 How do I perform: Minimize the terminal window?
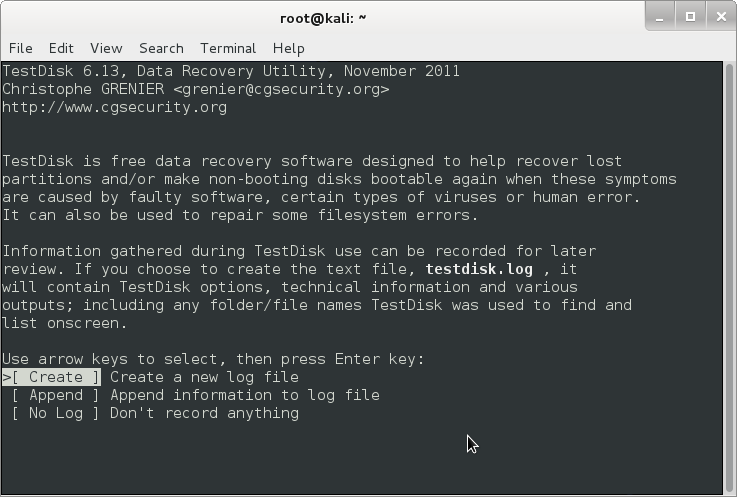tap(659, 17)
